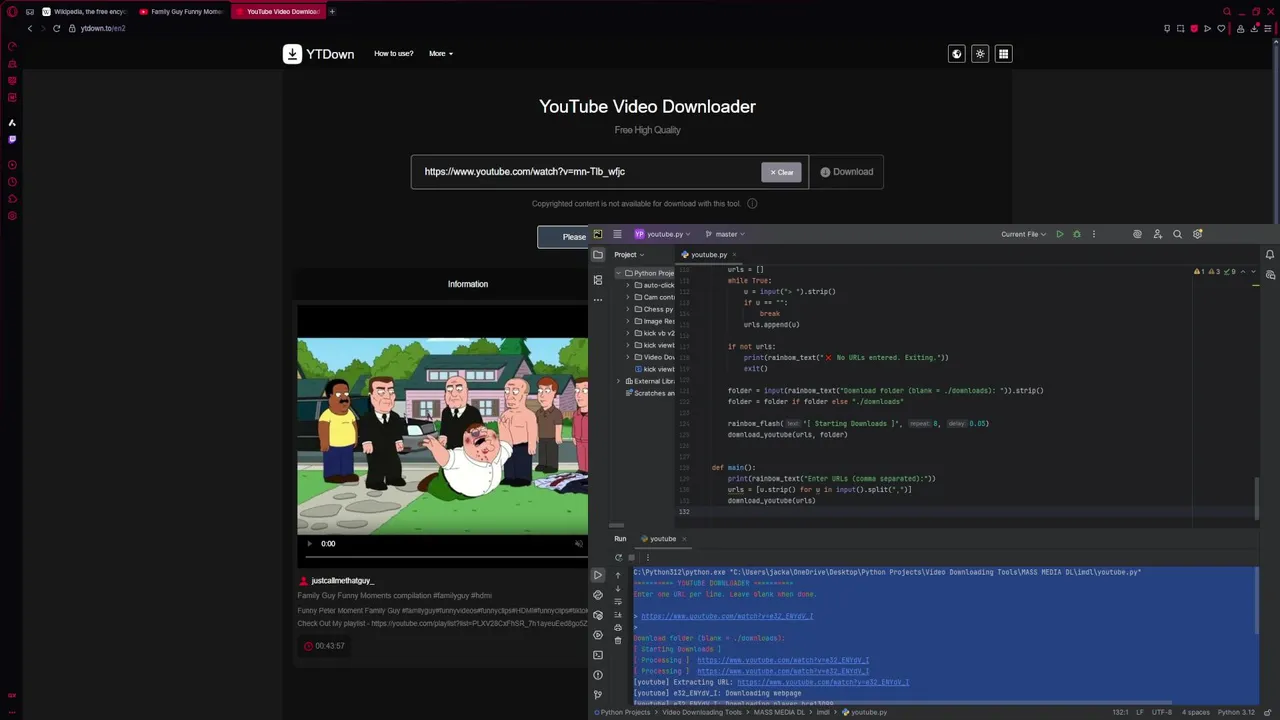The image size is (1280, 720).
Task: Open Opera sidebar history clock icon
Action: coord(12,182)
